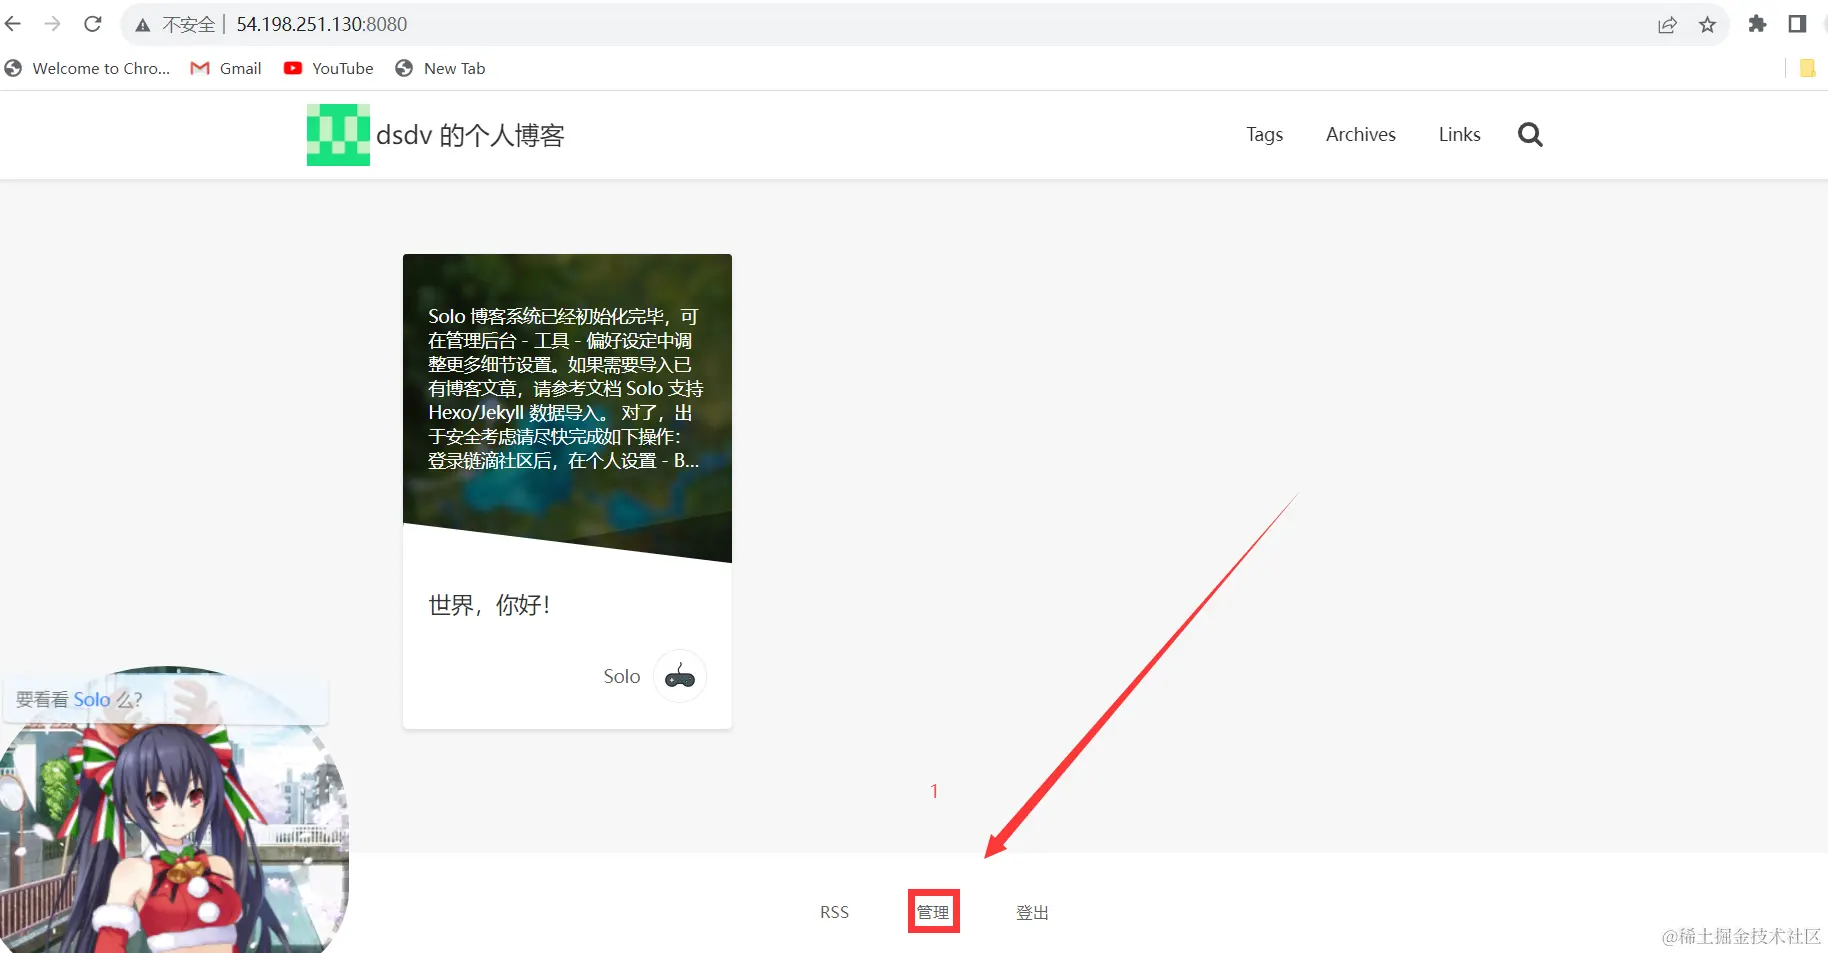1828x953 pixels.
Task: Toggle the browser side panel icon
Action: [1797, 24]
